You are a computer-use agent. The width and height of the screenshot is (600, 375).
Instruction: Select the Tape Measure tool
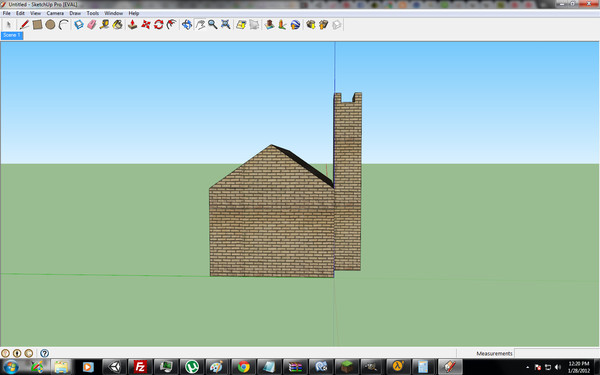[x=104, y=25]
